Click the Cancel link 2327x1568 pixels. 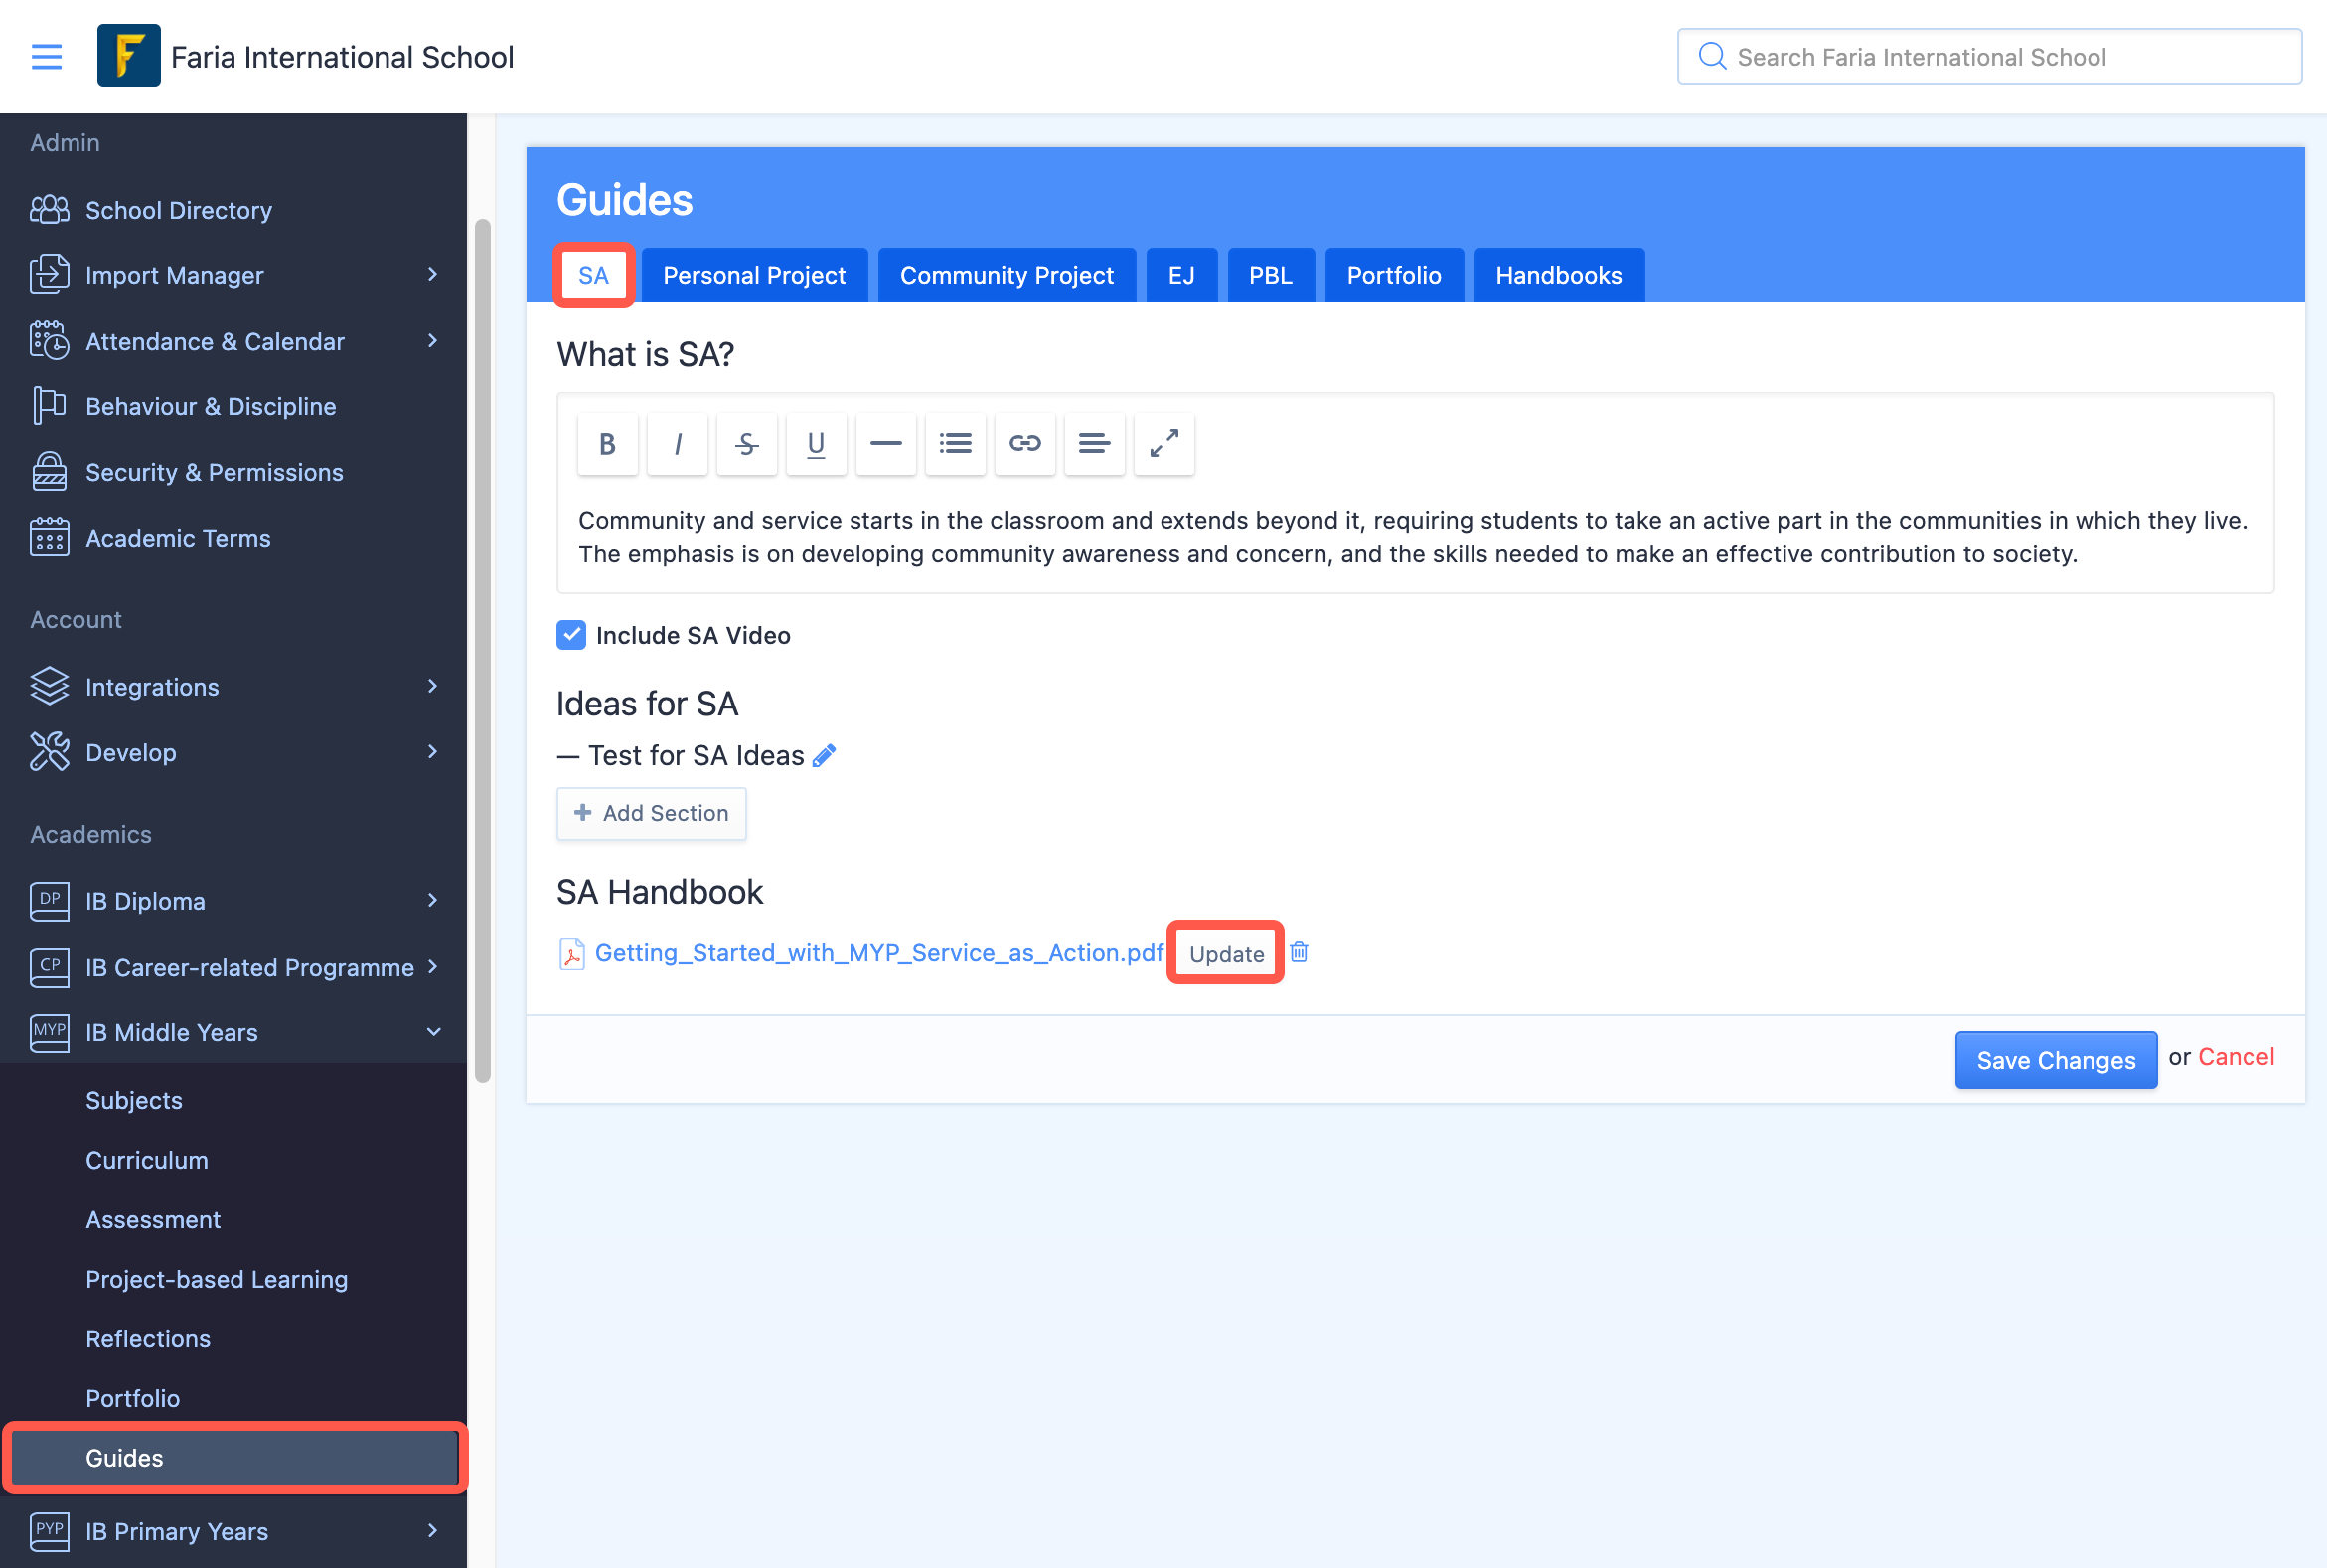coord(2235,1058)
